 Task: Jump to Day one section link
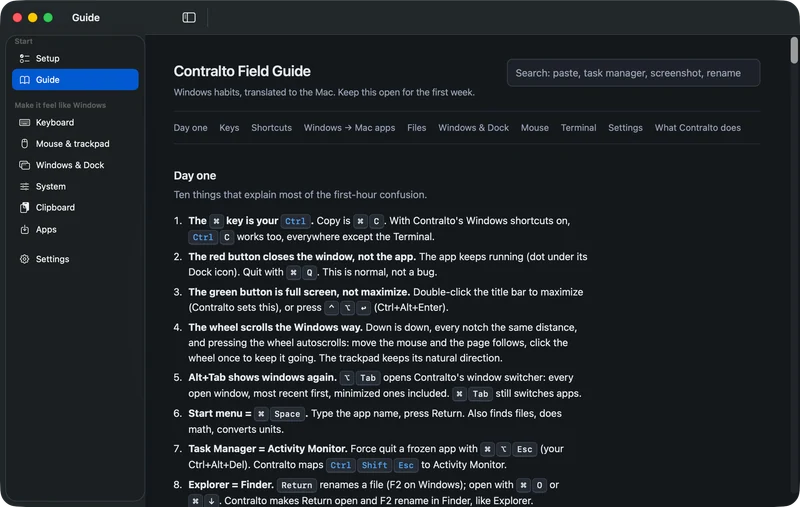190,128
